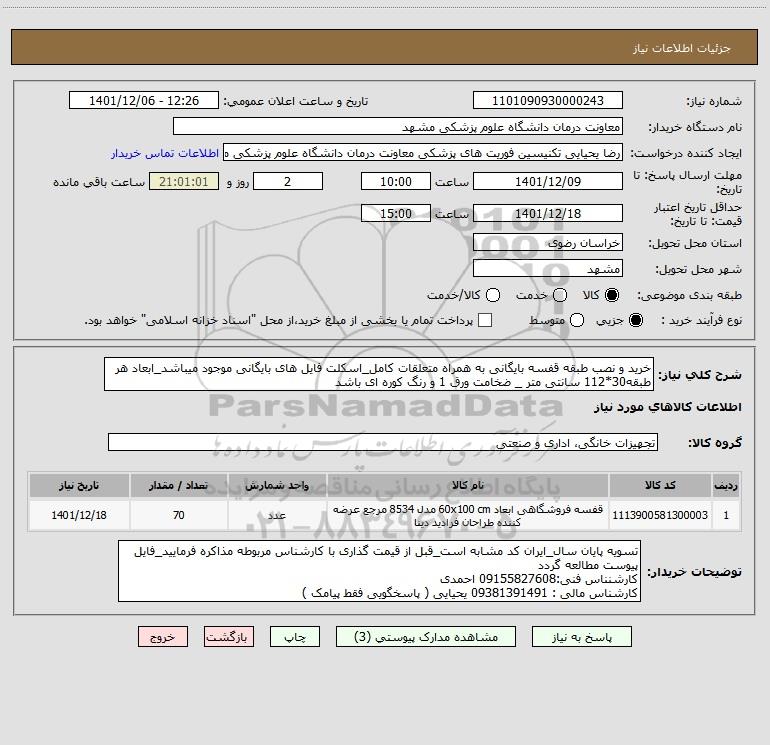770x745 pixels.
Task: Click the table need date 1401/12/18 cell
Action: (x=79, y=515)
